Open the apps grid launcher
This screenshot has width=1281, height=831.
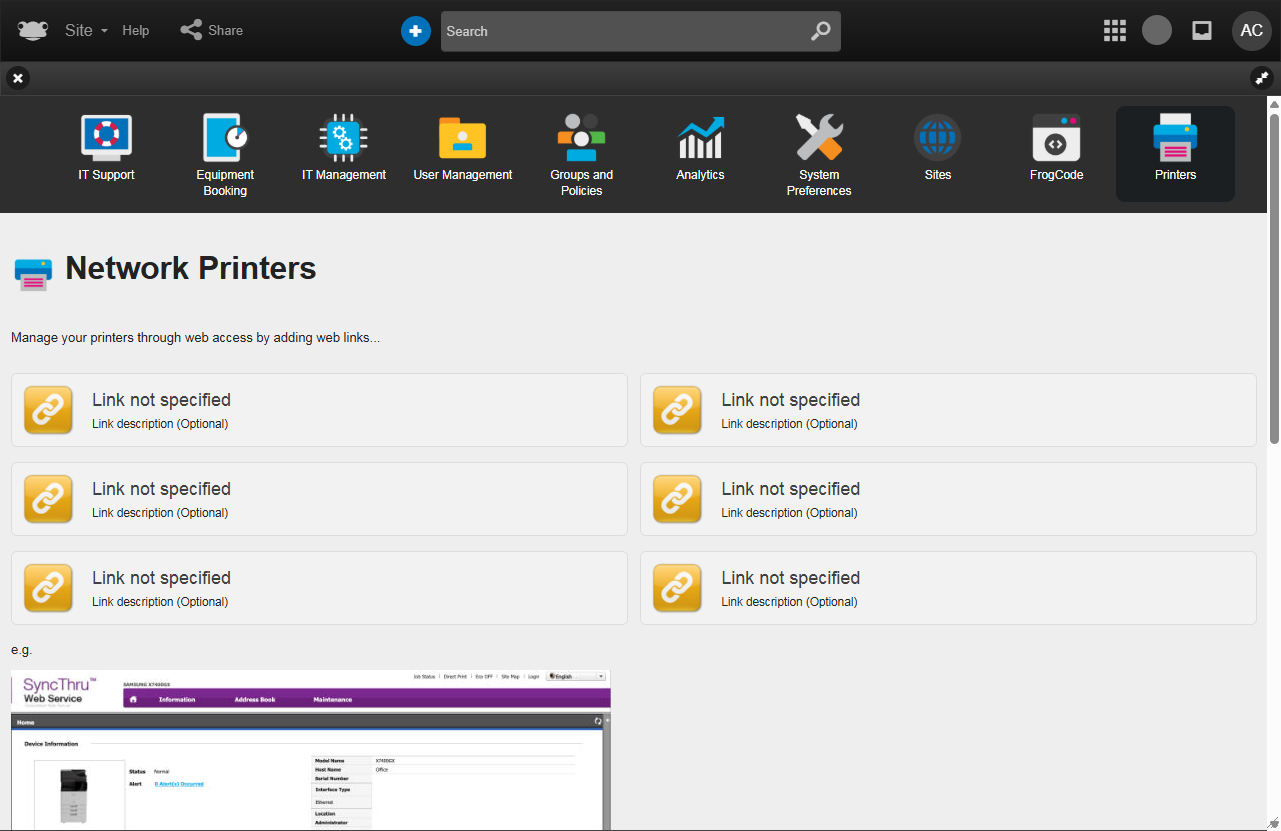[x=1114, y=31]
